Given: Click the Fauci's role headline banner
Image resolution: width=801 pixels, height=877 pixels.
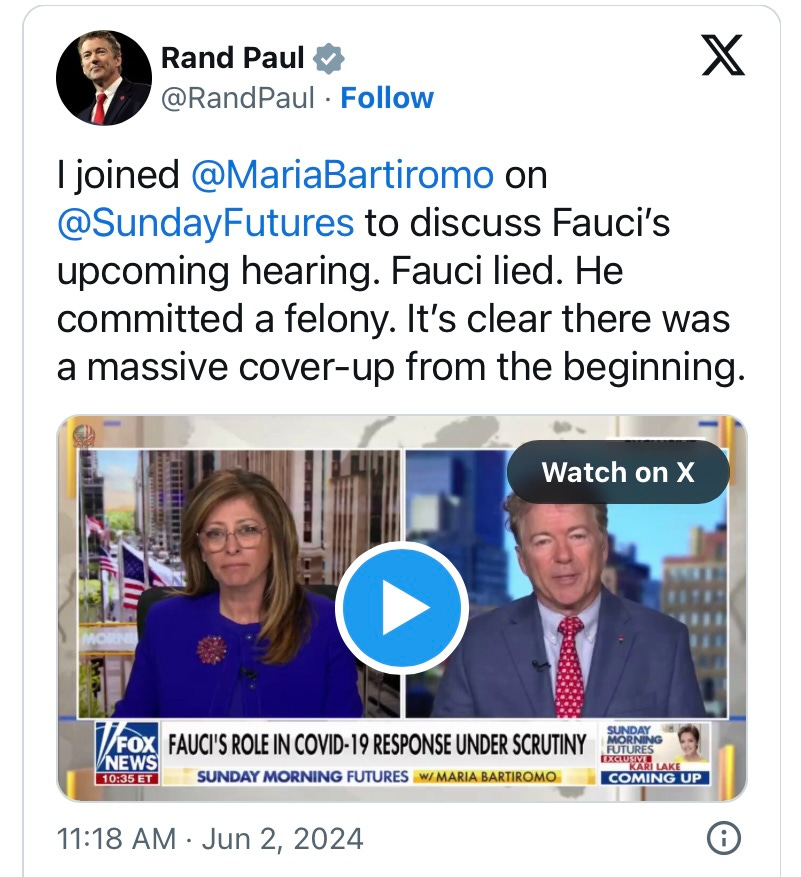Looking at the screenshot, I should pyautogui.click(x=377, y=745).
